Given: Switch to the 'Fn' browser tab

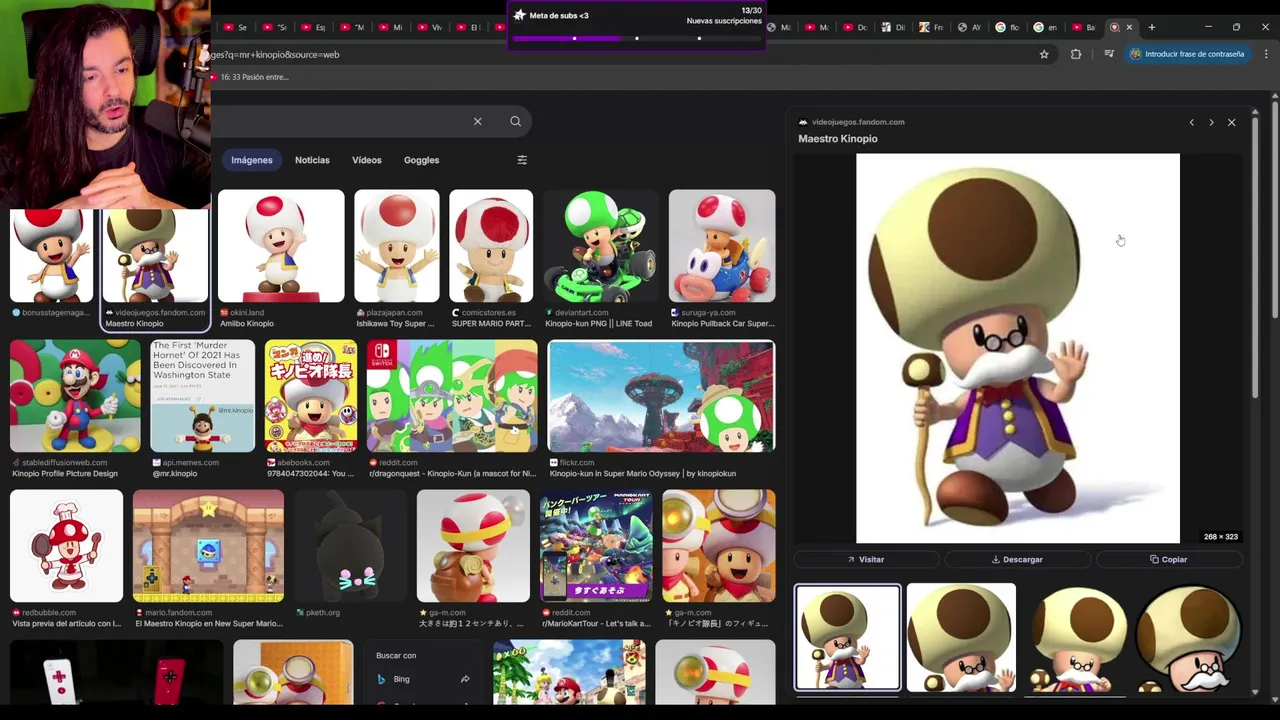Looking at the screenshot, I should pos(932,27).
